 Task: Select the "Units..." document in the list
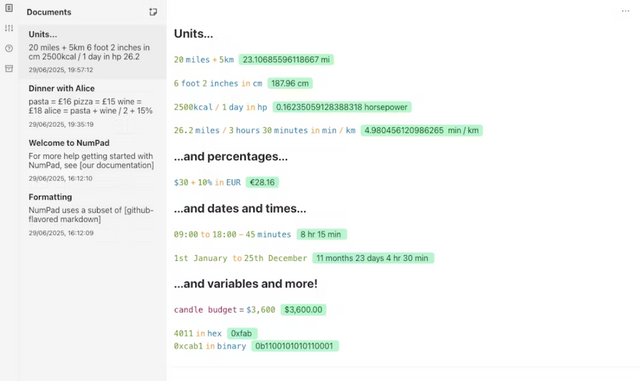click(x=92, y=51)
